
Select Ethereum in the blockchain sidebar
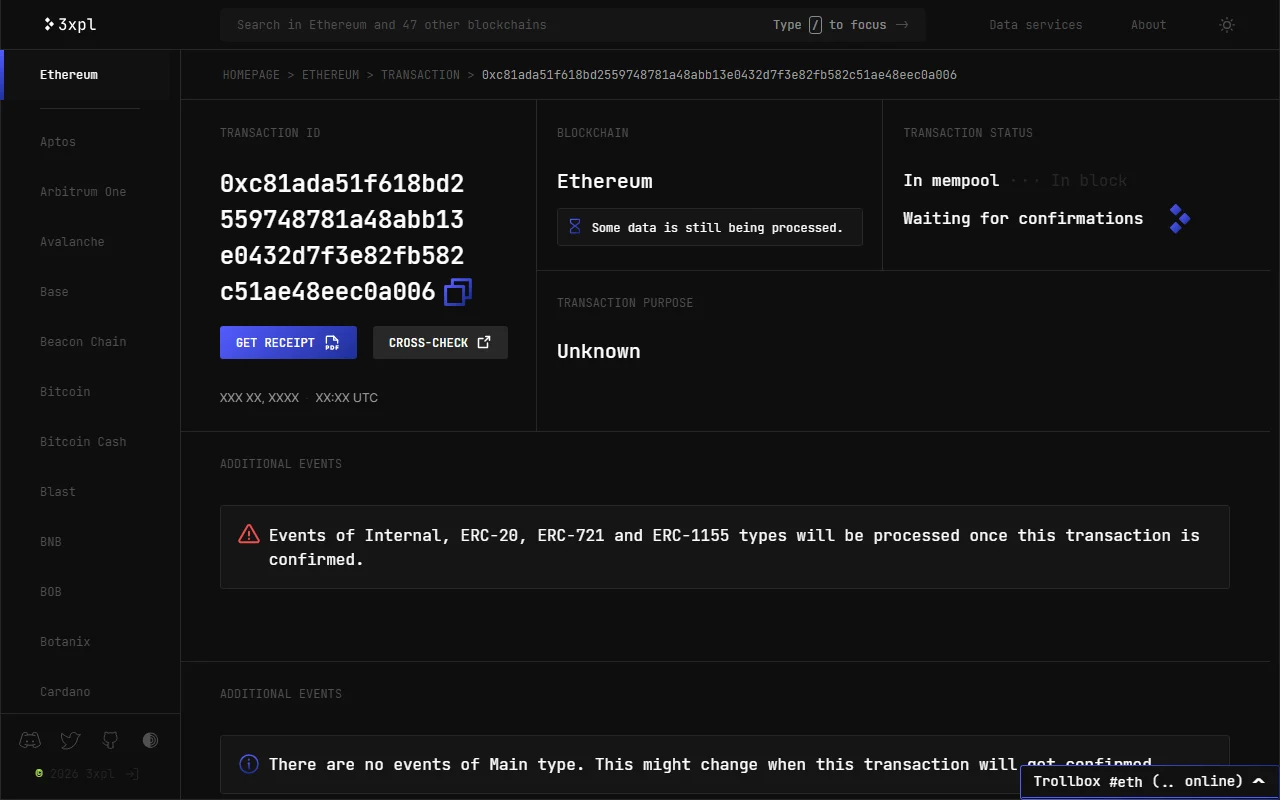[x=69, y=75]
